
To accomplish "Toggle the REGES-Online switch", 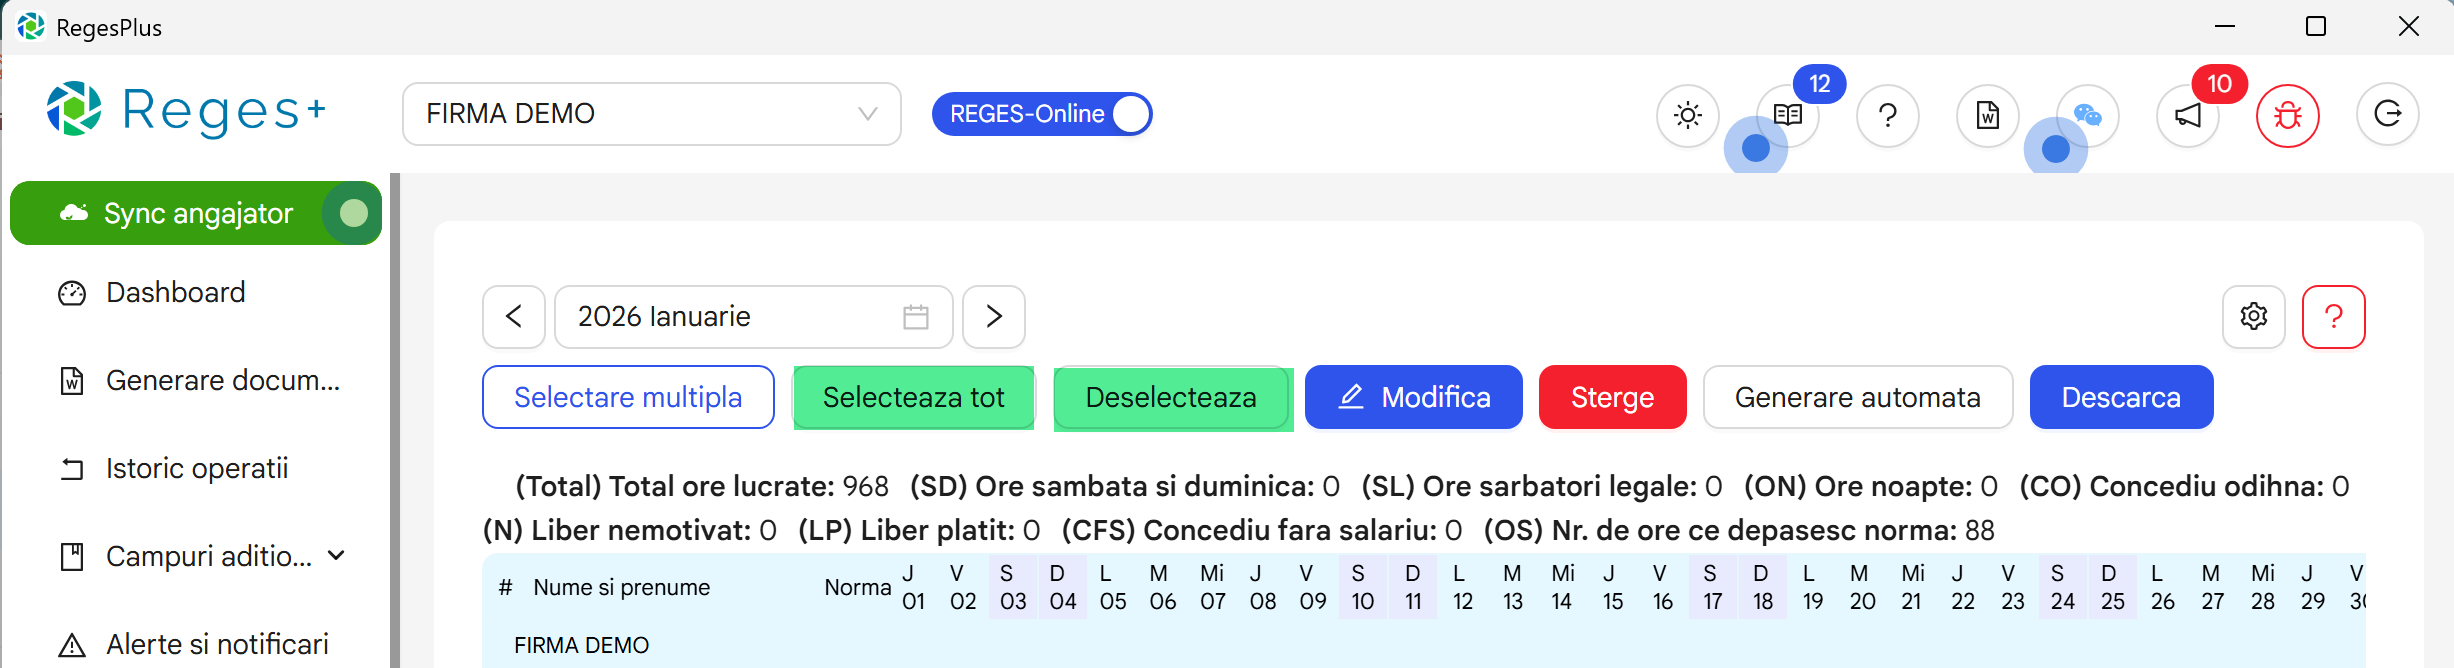I will pos(1129,114).
